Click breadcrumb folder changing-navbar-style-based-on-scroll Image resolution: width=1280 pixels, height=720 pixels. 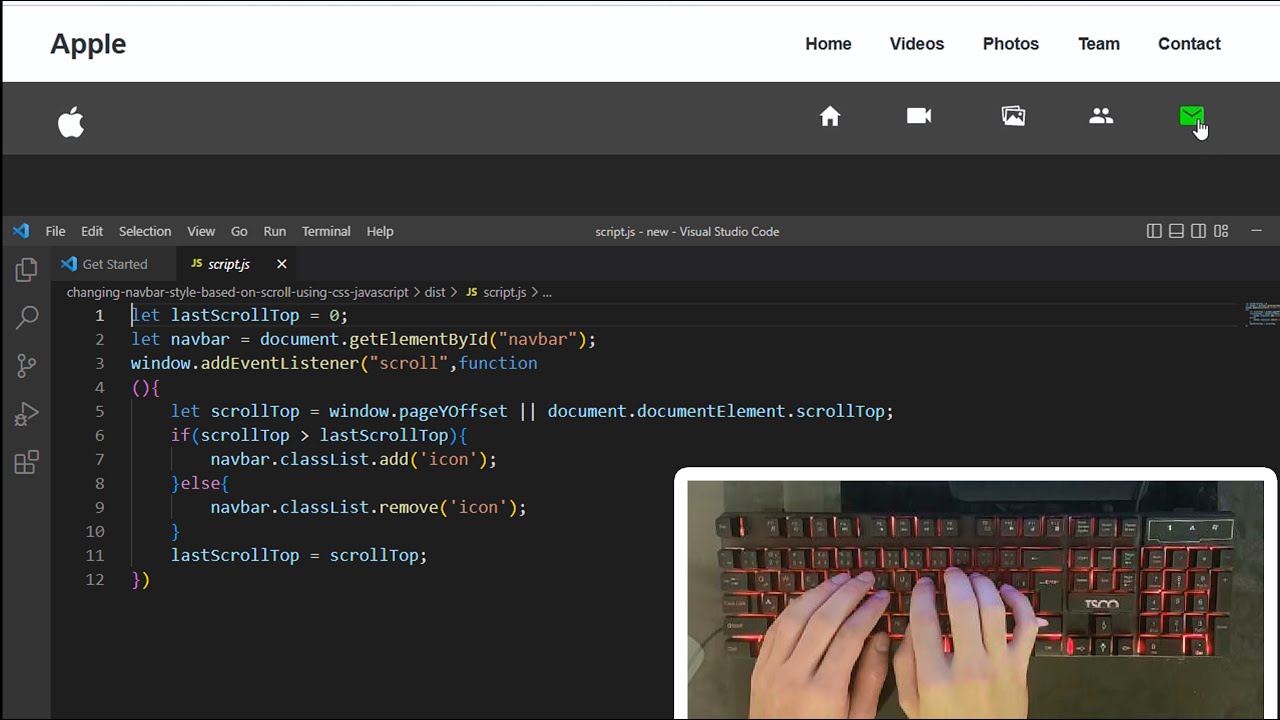click(237, 292)
